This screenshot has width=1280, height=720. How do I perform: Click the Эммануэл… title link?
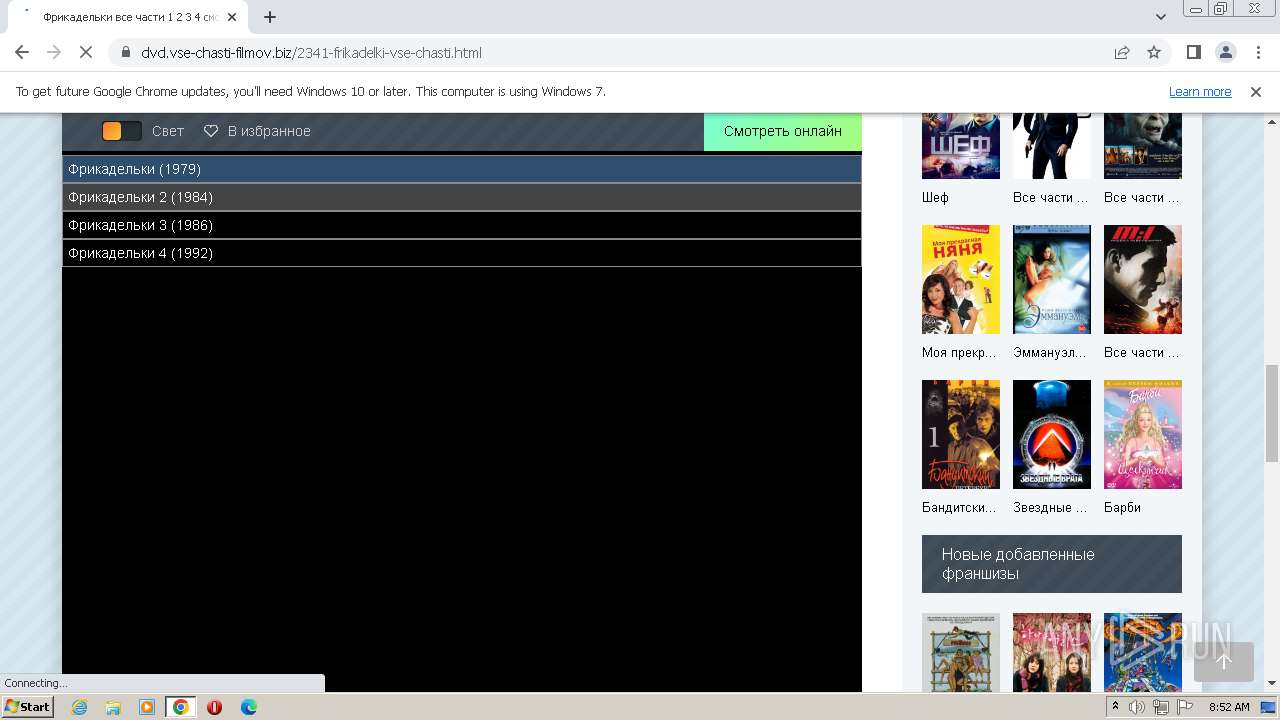pos(1050,352)
